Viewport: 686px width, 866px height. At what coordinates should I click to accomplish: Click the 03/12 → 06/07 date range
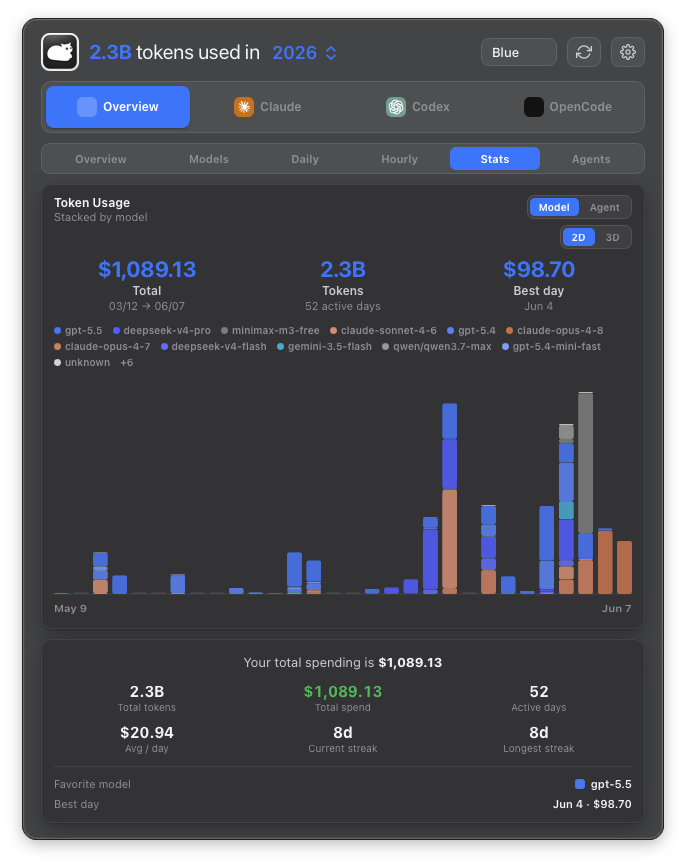147,306
